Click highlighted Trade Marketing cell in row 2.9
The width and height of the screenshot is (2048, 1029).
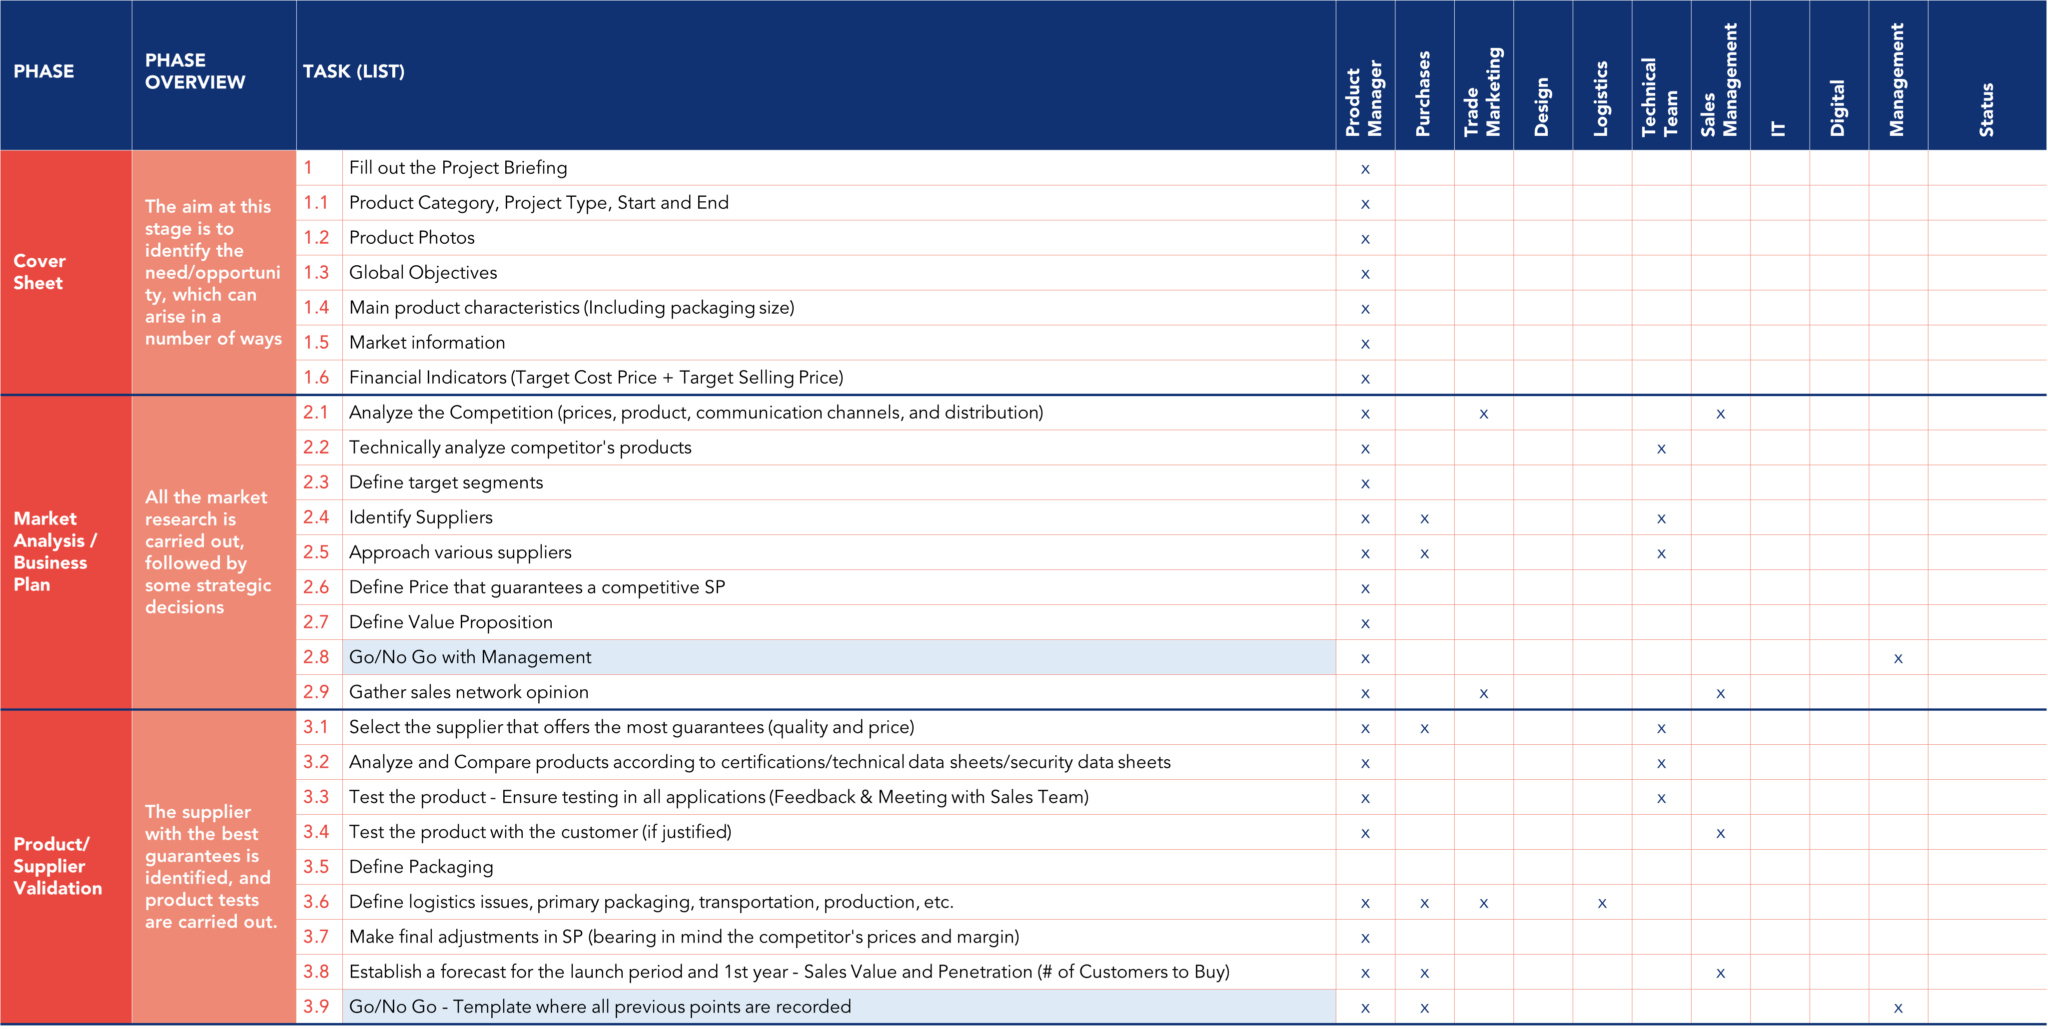coord(1483,693)
